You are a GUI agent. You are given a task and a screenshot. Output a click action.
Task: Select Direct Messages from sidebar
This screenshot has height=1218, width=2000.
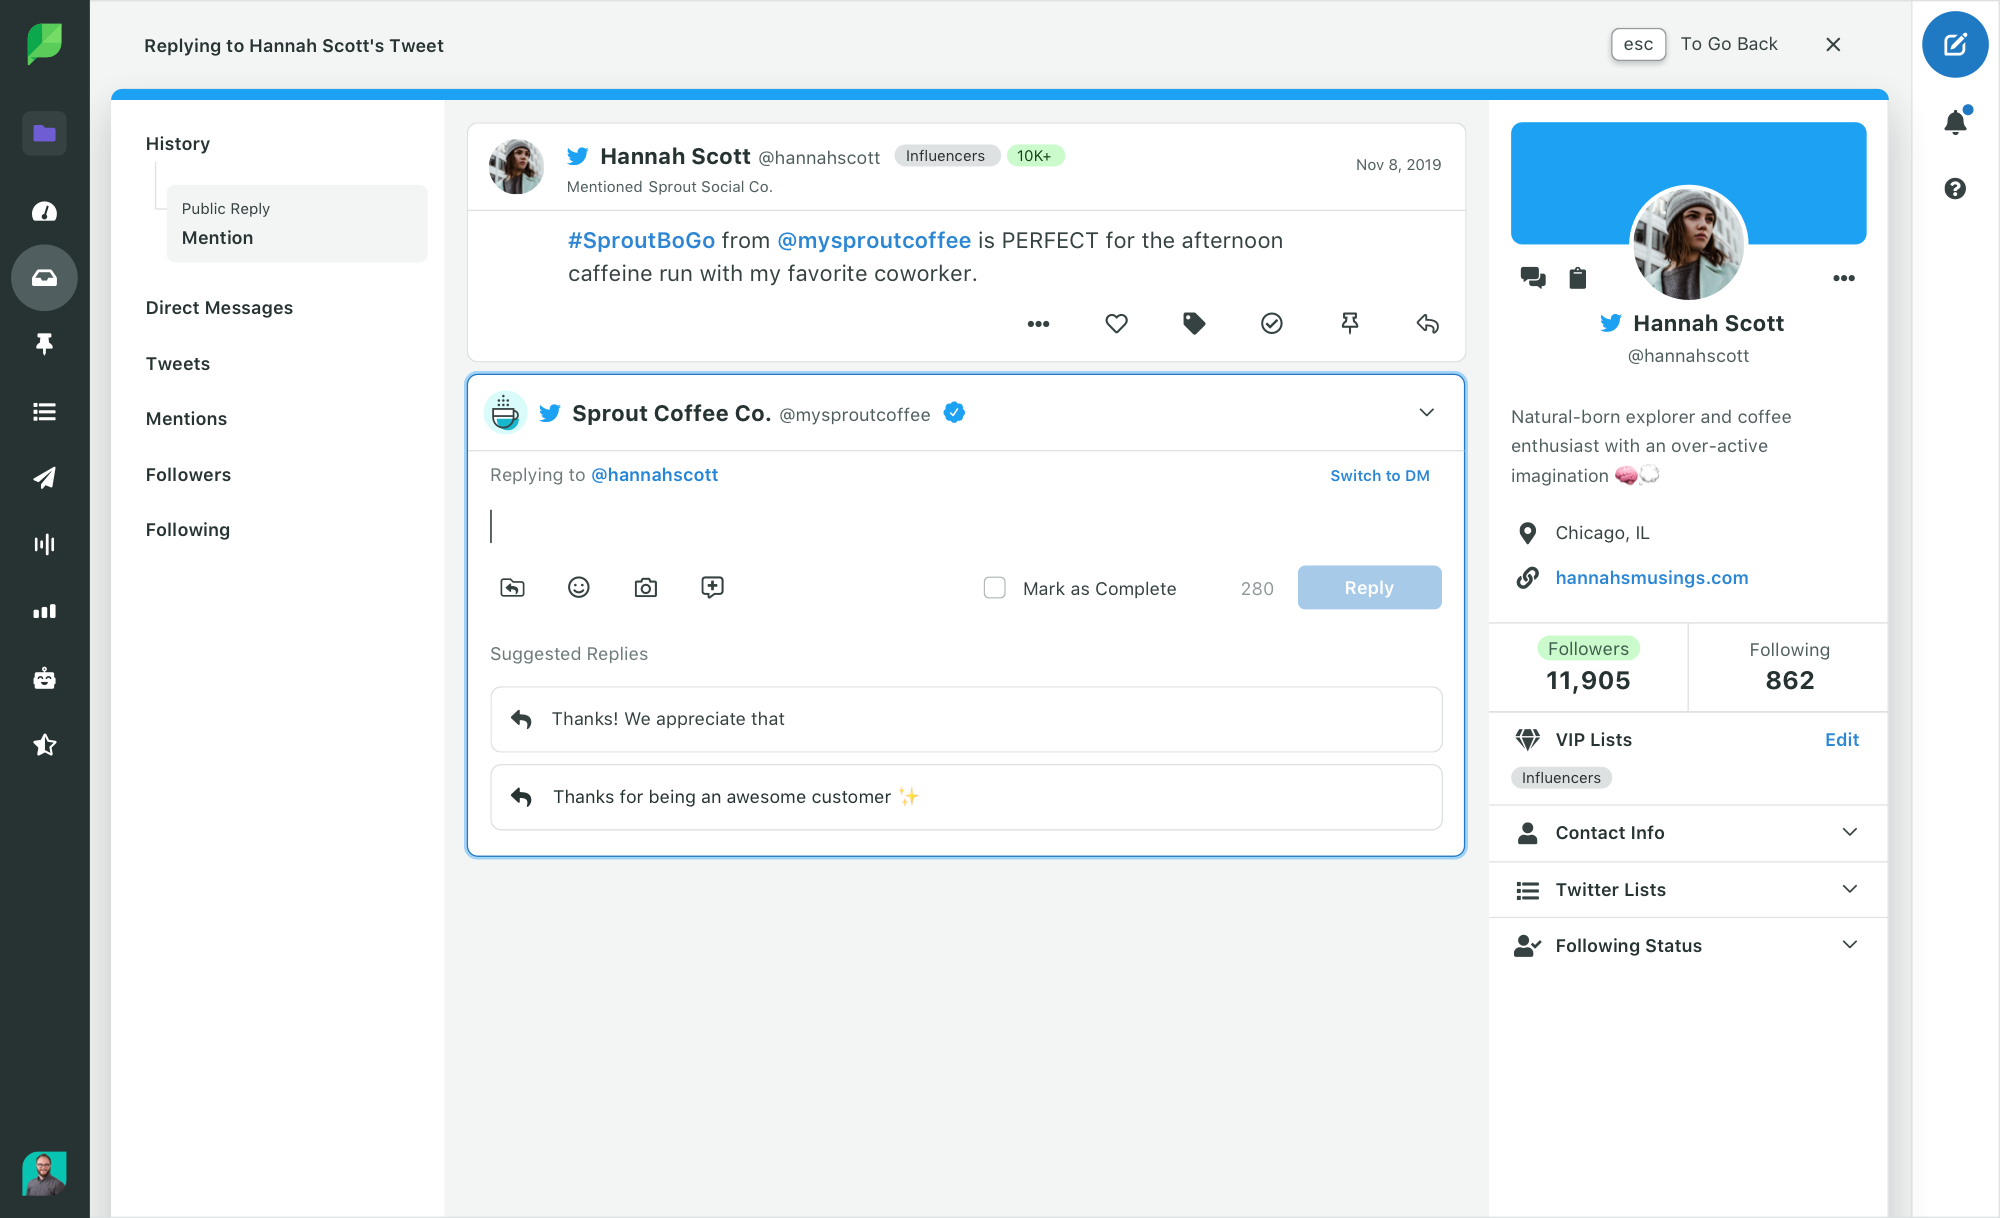pos(219,307)
